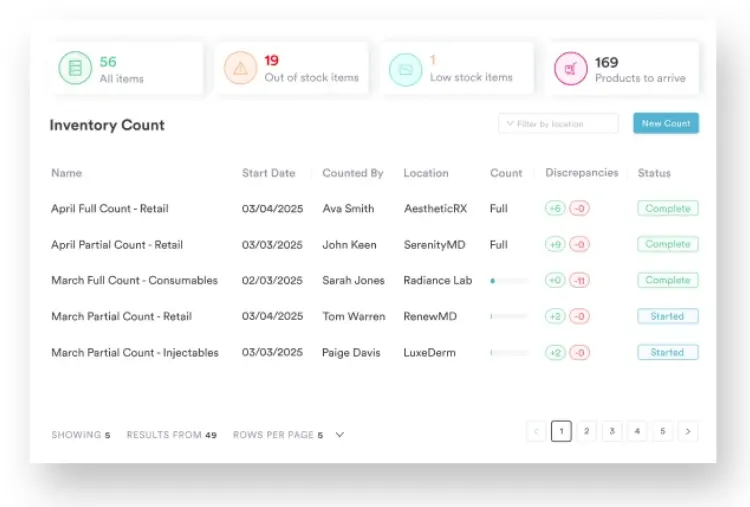Click the 02/03/2025 start date
This screenshot has height=507, width=750.
[272, 280]
